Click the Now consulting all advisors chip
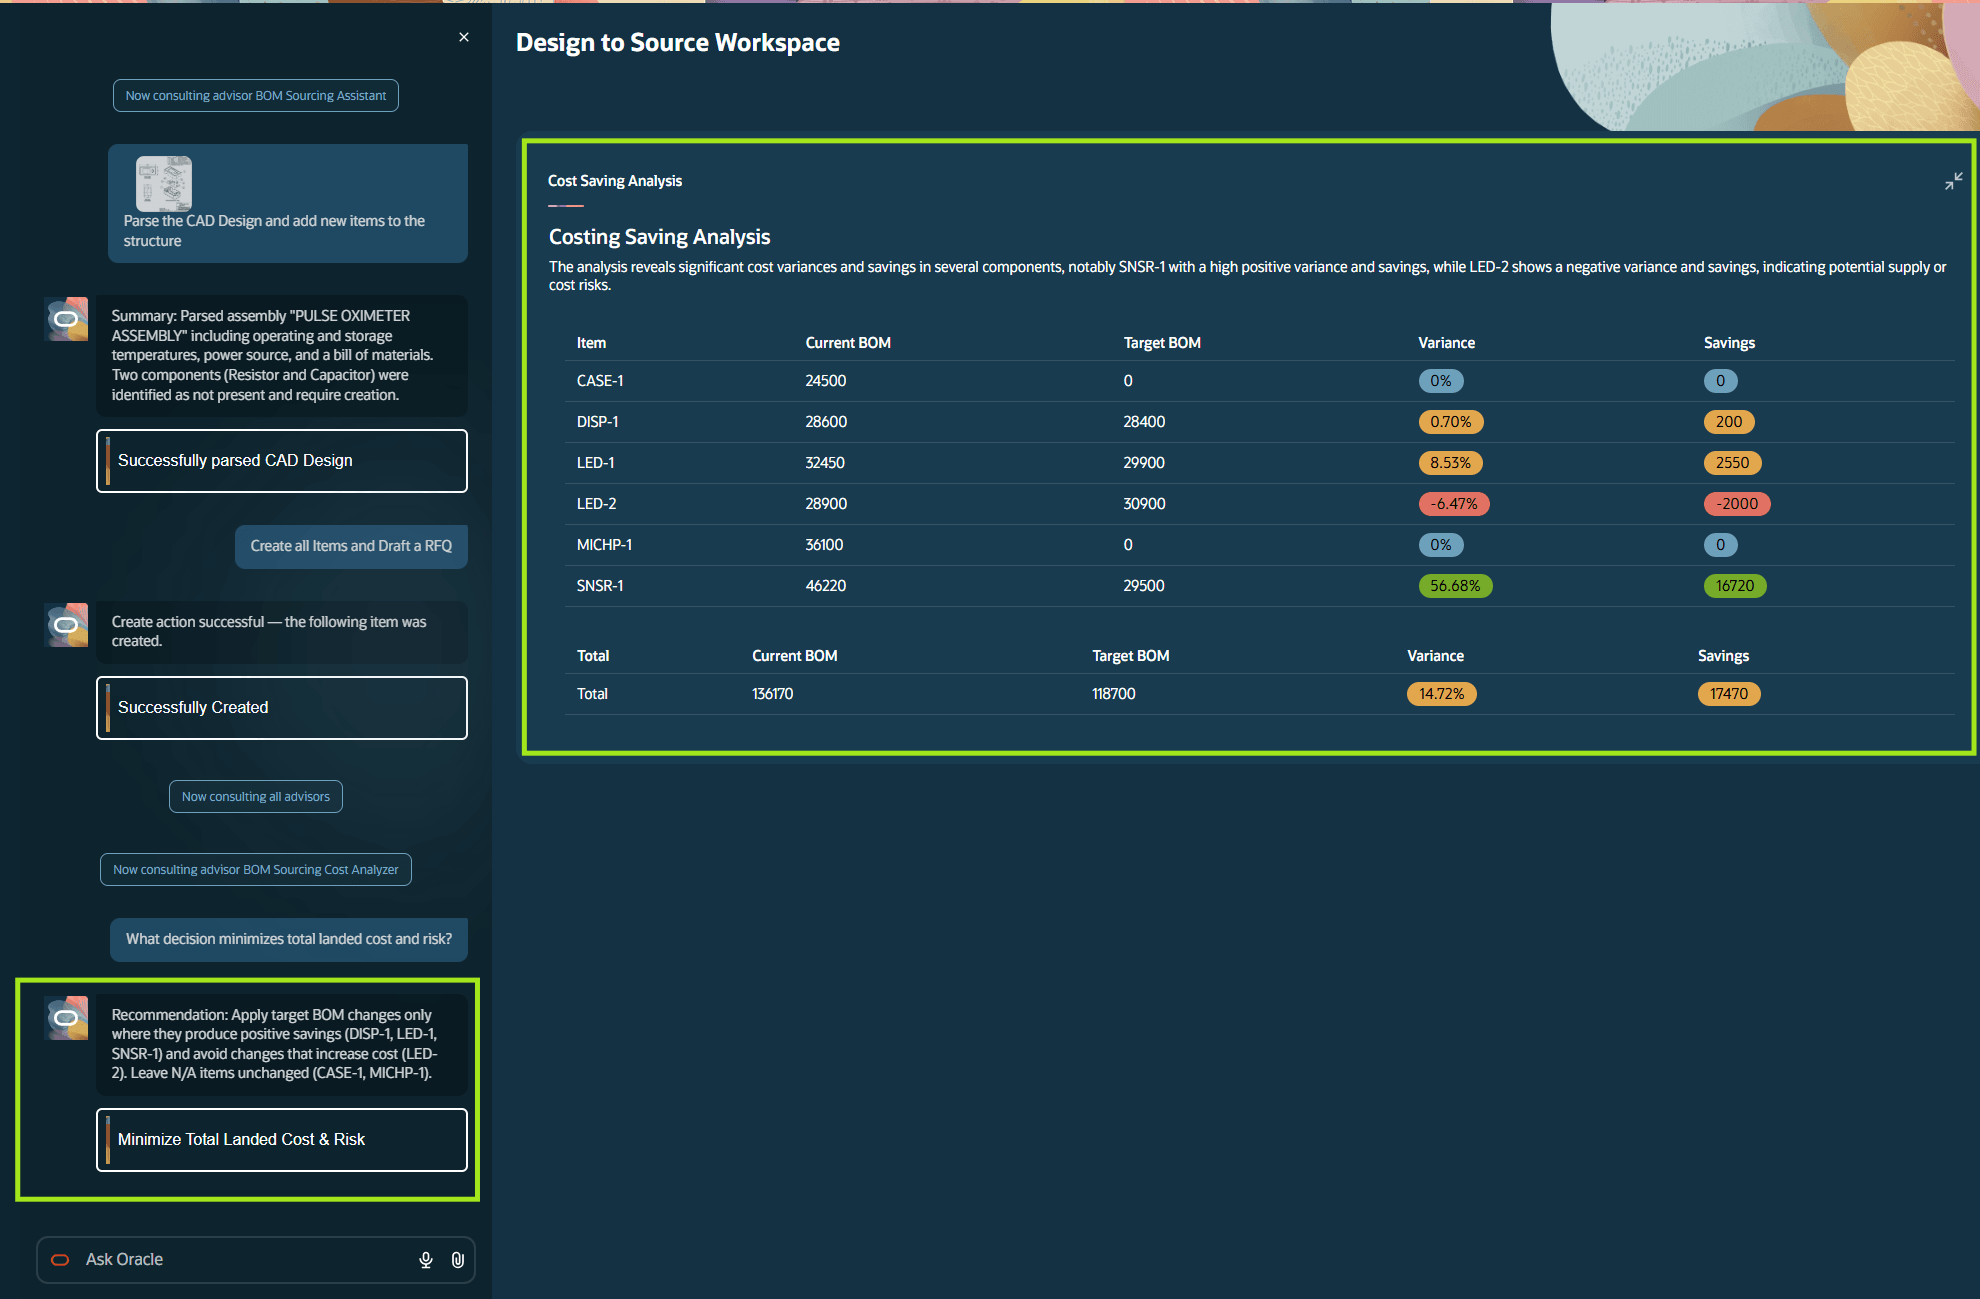 (255, 796)
